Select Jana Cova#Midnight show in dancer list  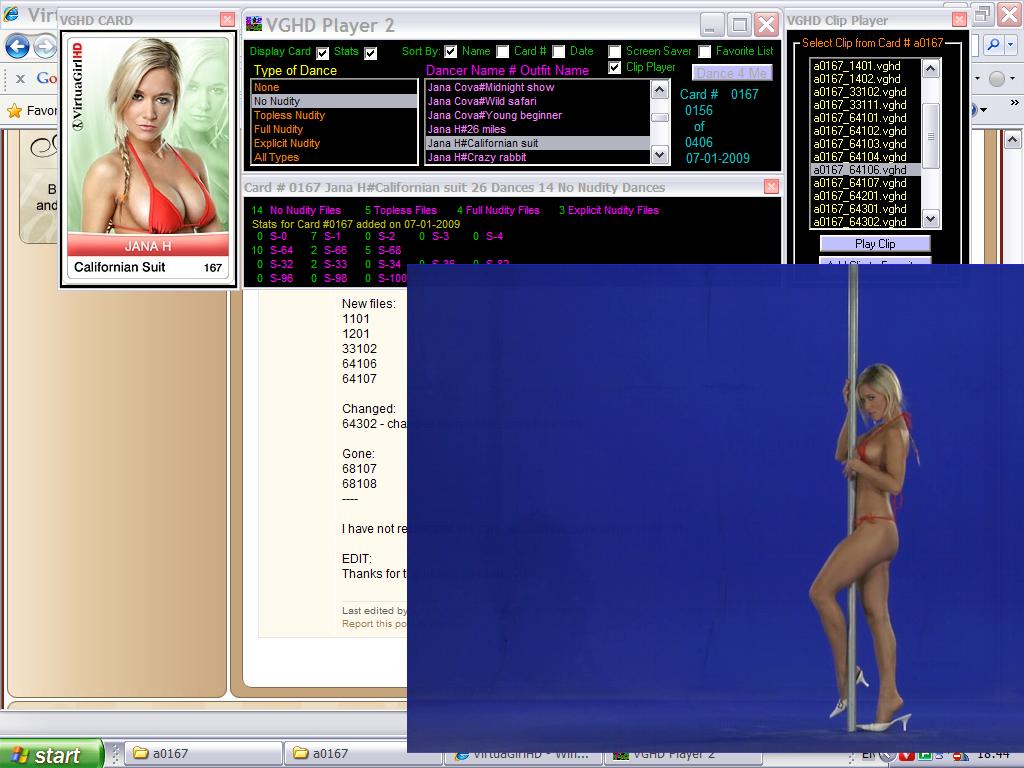(537, 87)
